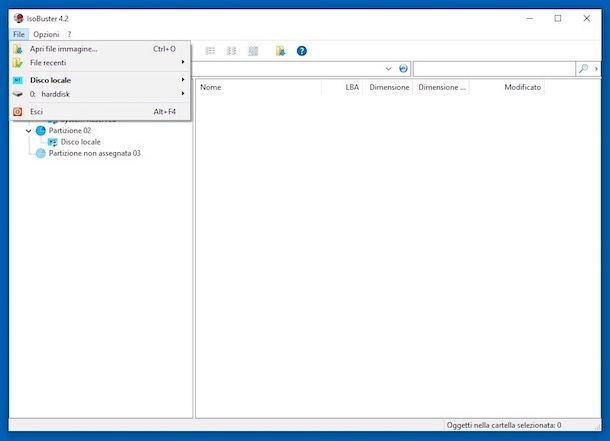This screenshot has height=441, width=610.
Task: Click the harddisk drive icon in menu
Action: coord(18,94)
